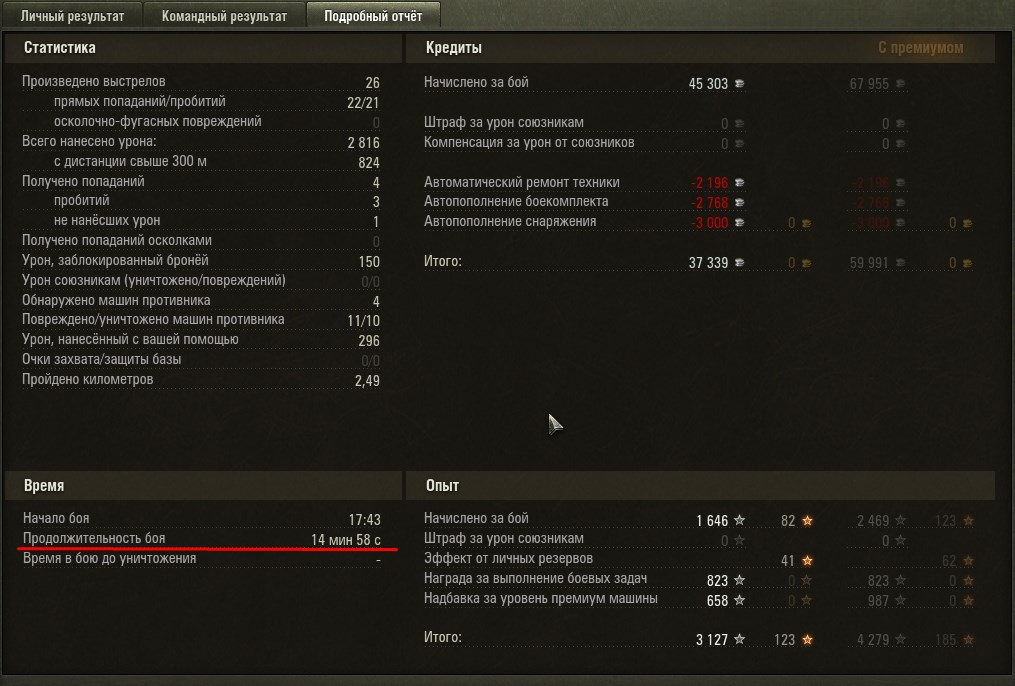Click credits icon by repair cost -2 196
Viewport: 1015px width, 686px height.
point(739,183)
